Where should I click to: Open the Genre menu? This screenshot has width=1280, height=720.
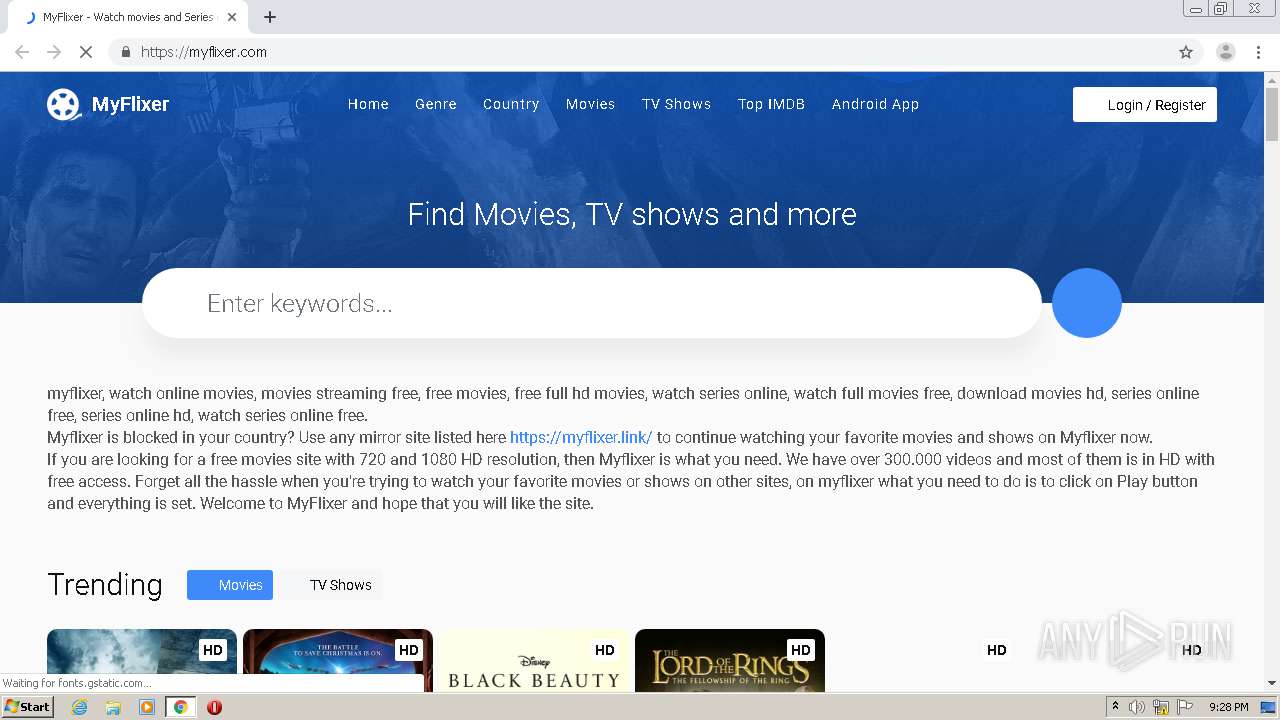click(x=436, y=104)
